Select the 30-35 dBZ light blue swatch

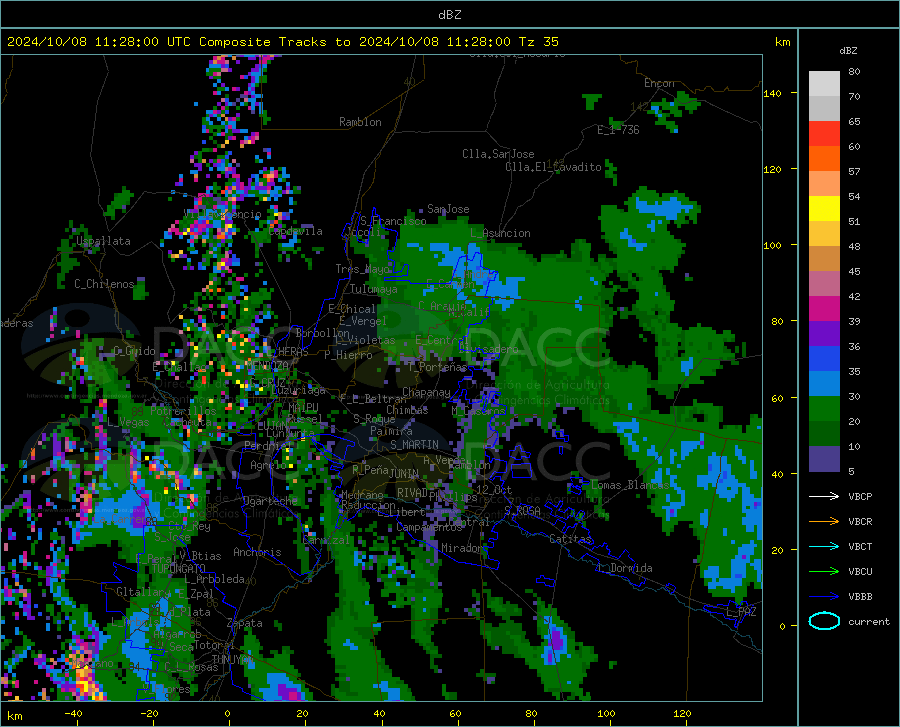coord(824,384)
